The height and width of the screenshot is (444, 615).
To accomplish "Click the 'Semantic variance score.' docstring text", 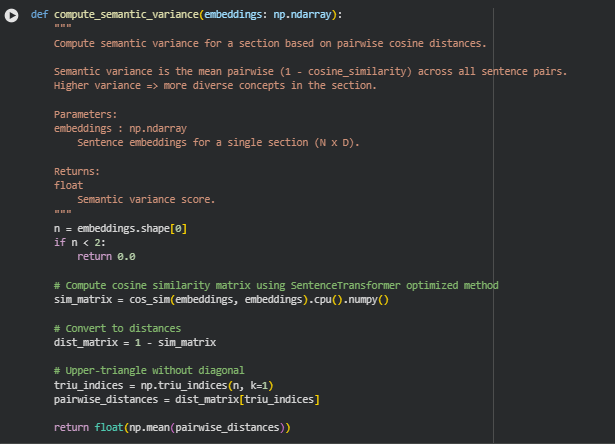I will coord(146,200).
